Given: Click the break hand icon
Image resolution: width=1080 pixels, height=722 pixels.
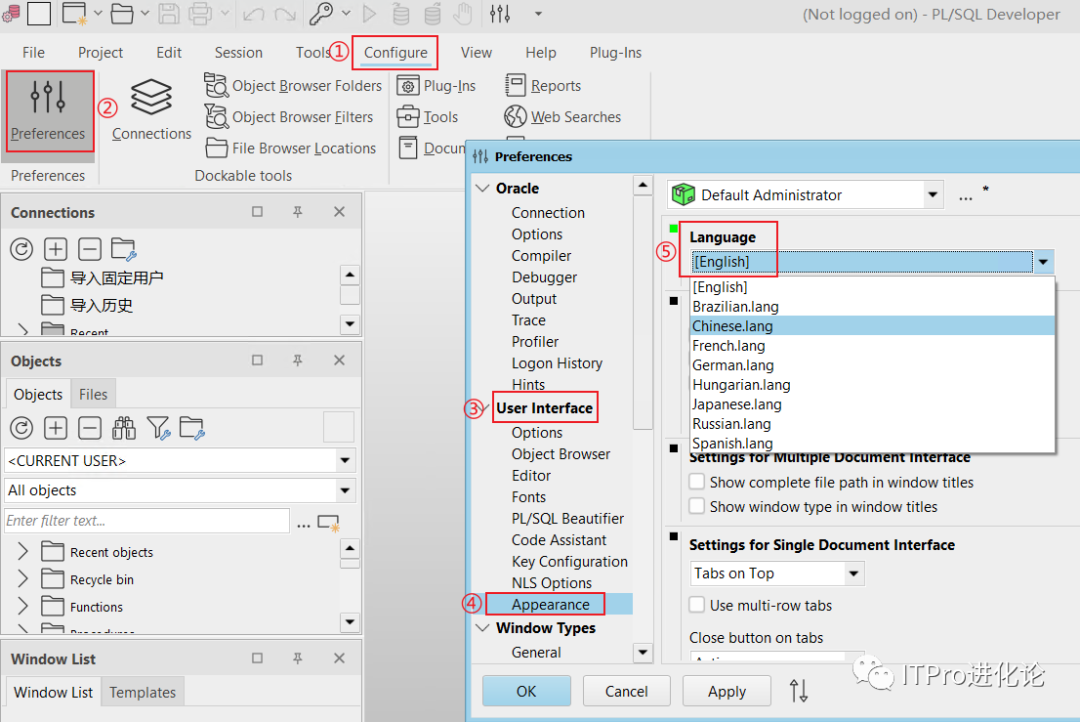Looking at the screenshot, I should [464, 13].
